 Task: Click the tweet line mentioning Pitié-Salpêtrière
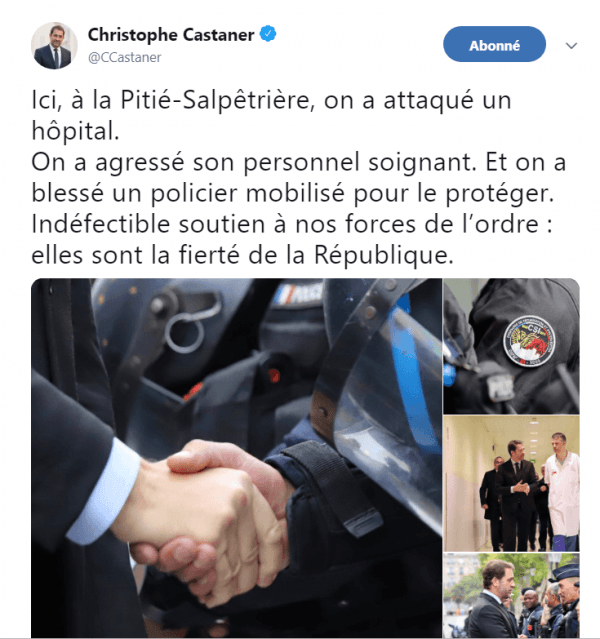click(271, 100)
